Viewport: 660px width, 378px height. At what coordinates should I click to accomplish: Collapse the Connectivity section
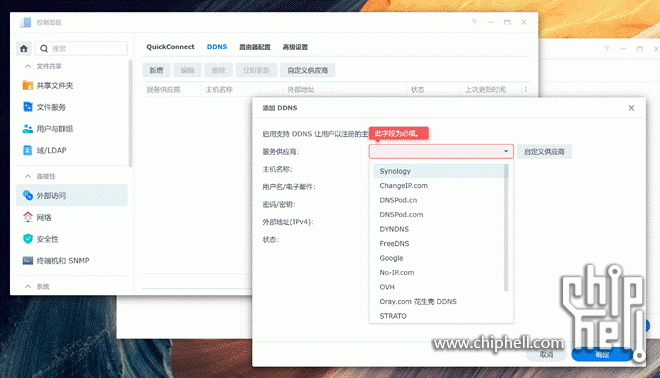28,176
